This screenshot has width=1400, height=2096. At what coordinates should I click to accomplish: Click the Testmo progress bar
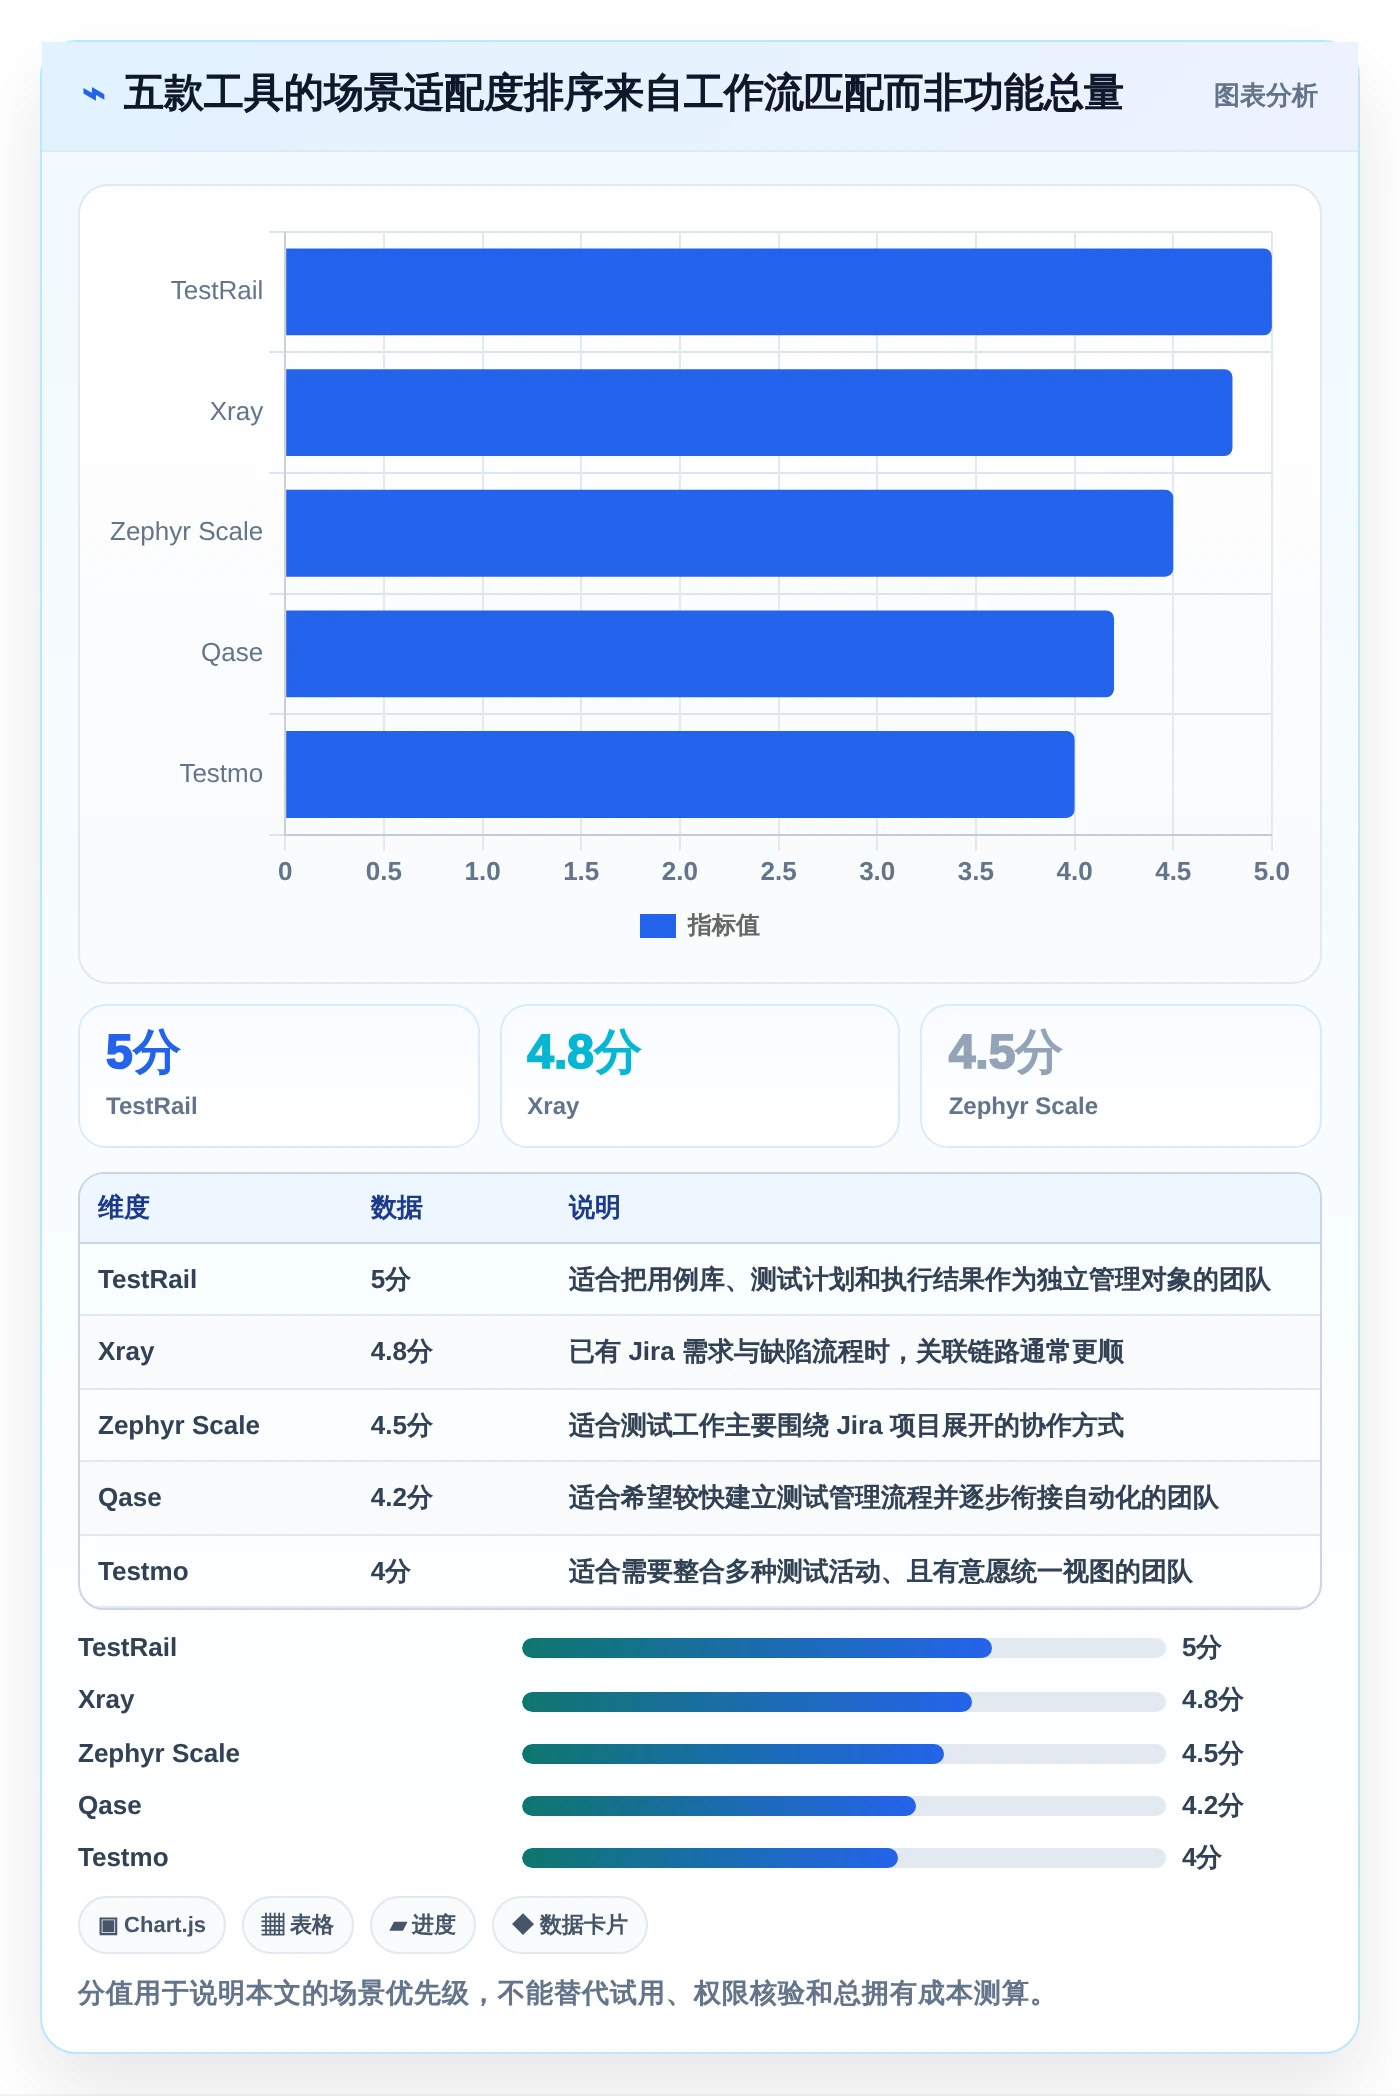[x=844, y=1858]
